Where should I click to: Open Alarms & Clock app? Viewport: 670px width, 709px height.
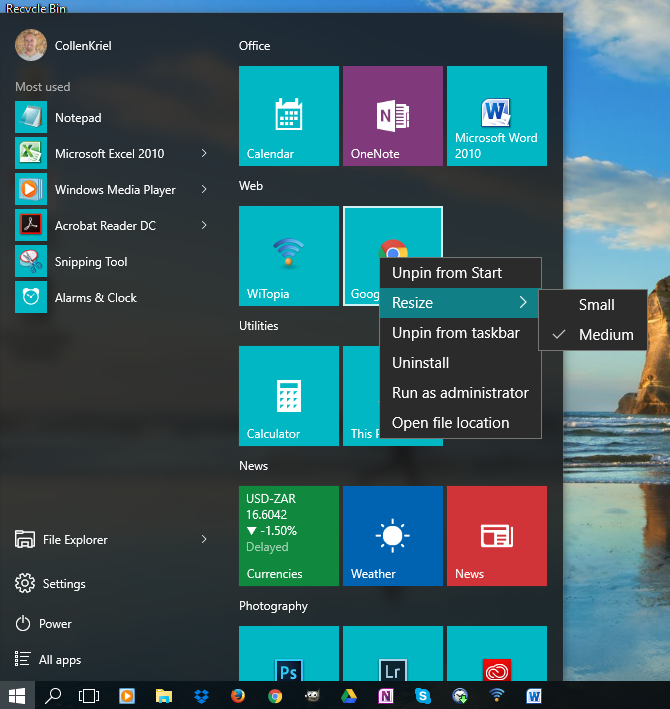[x=113, y=298]
